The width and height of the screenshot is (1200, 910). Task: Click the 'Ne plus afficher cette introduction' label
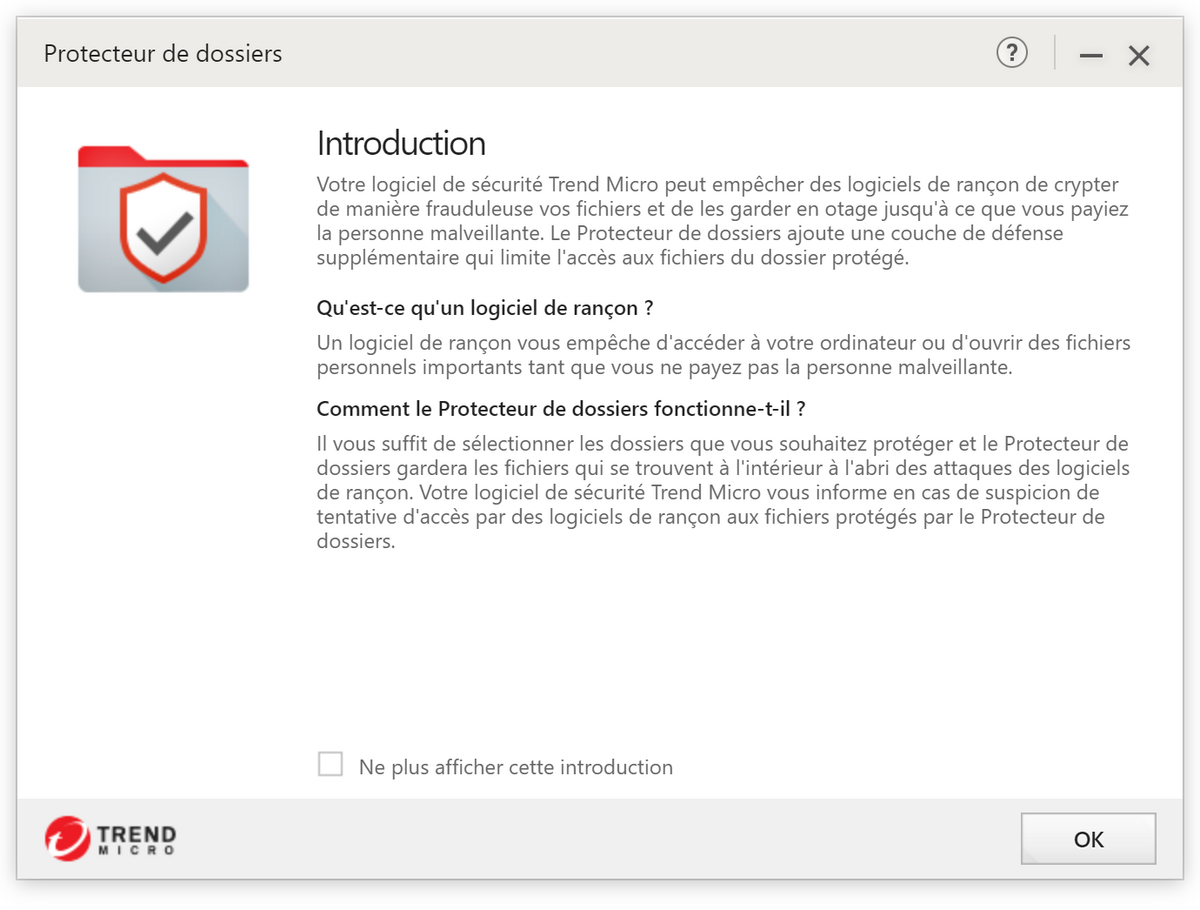(x=516, y=767)
